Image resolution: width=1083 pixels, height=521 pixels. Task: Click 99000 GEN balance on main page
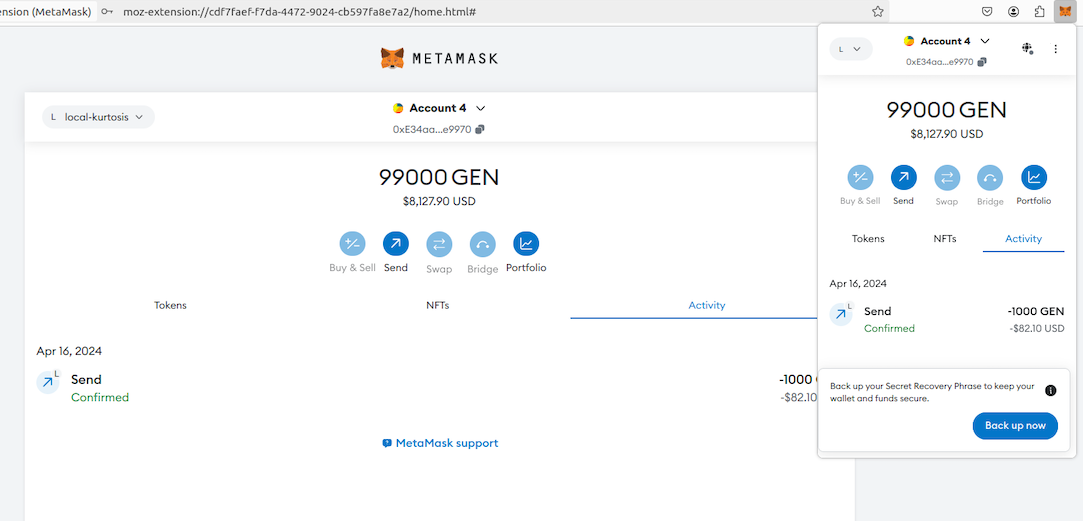pos(439,178)
